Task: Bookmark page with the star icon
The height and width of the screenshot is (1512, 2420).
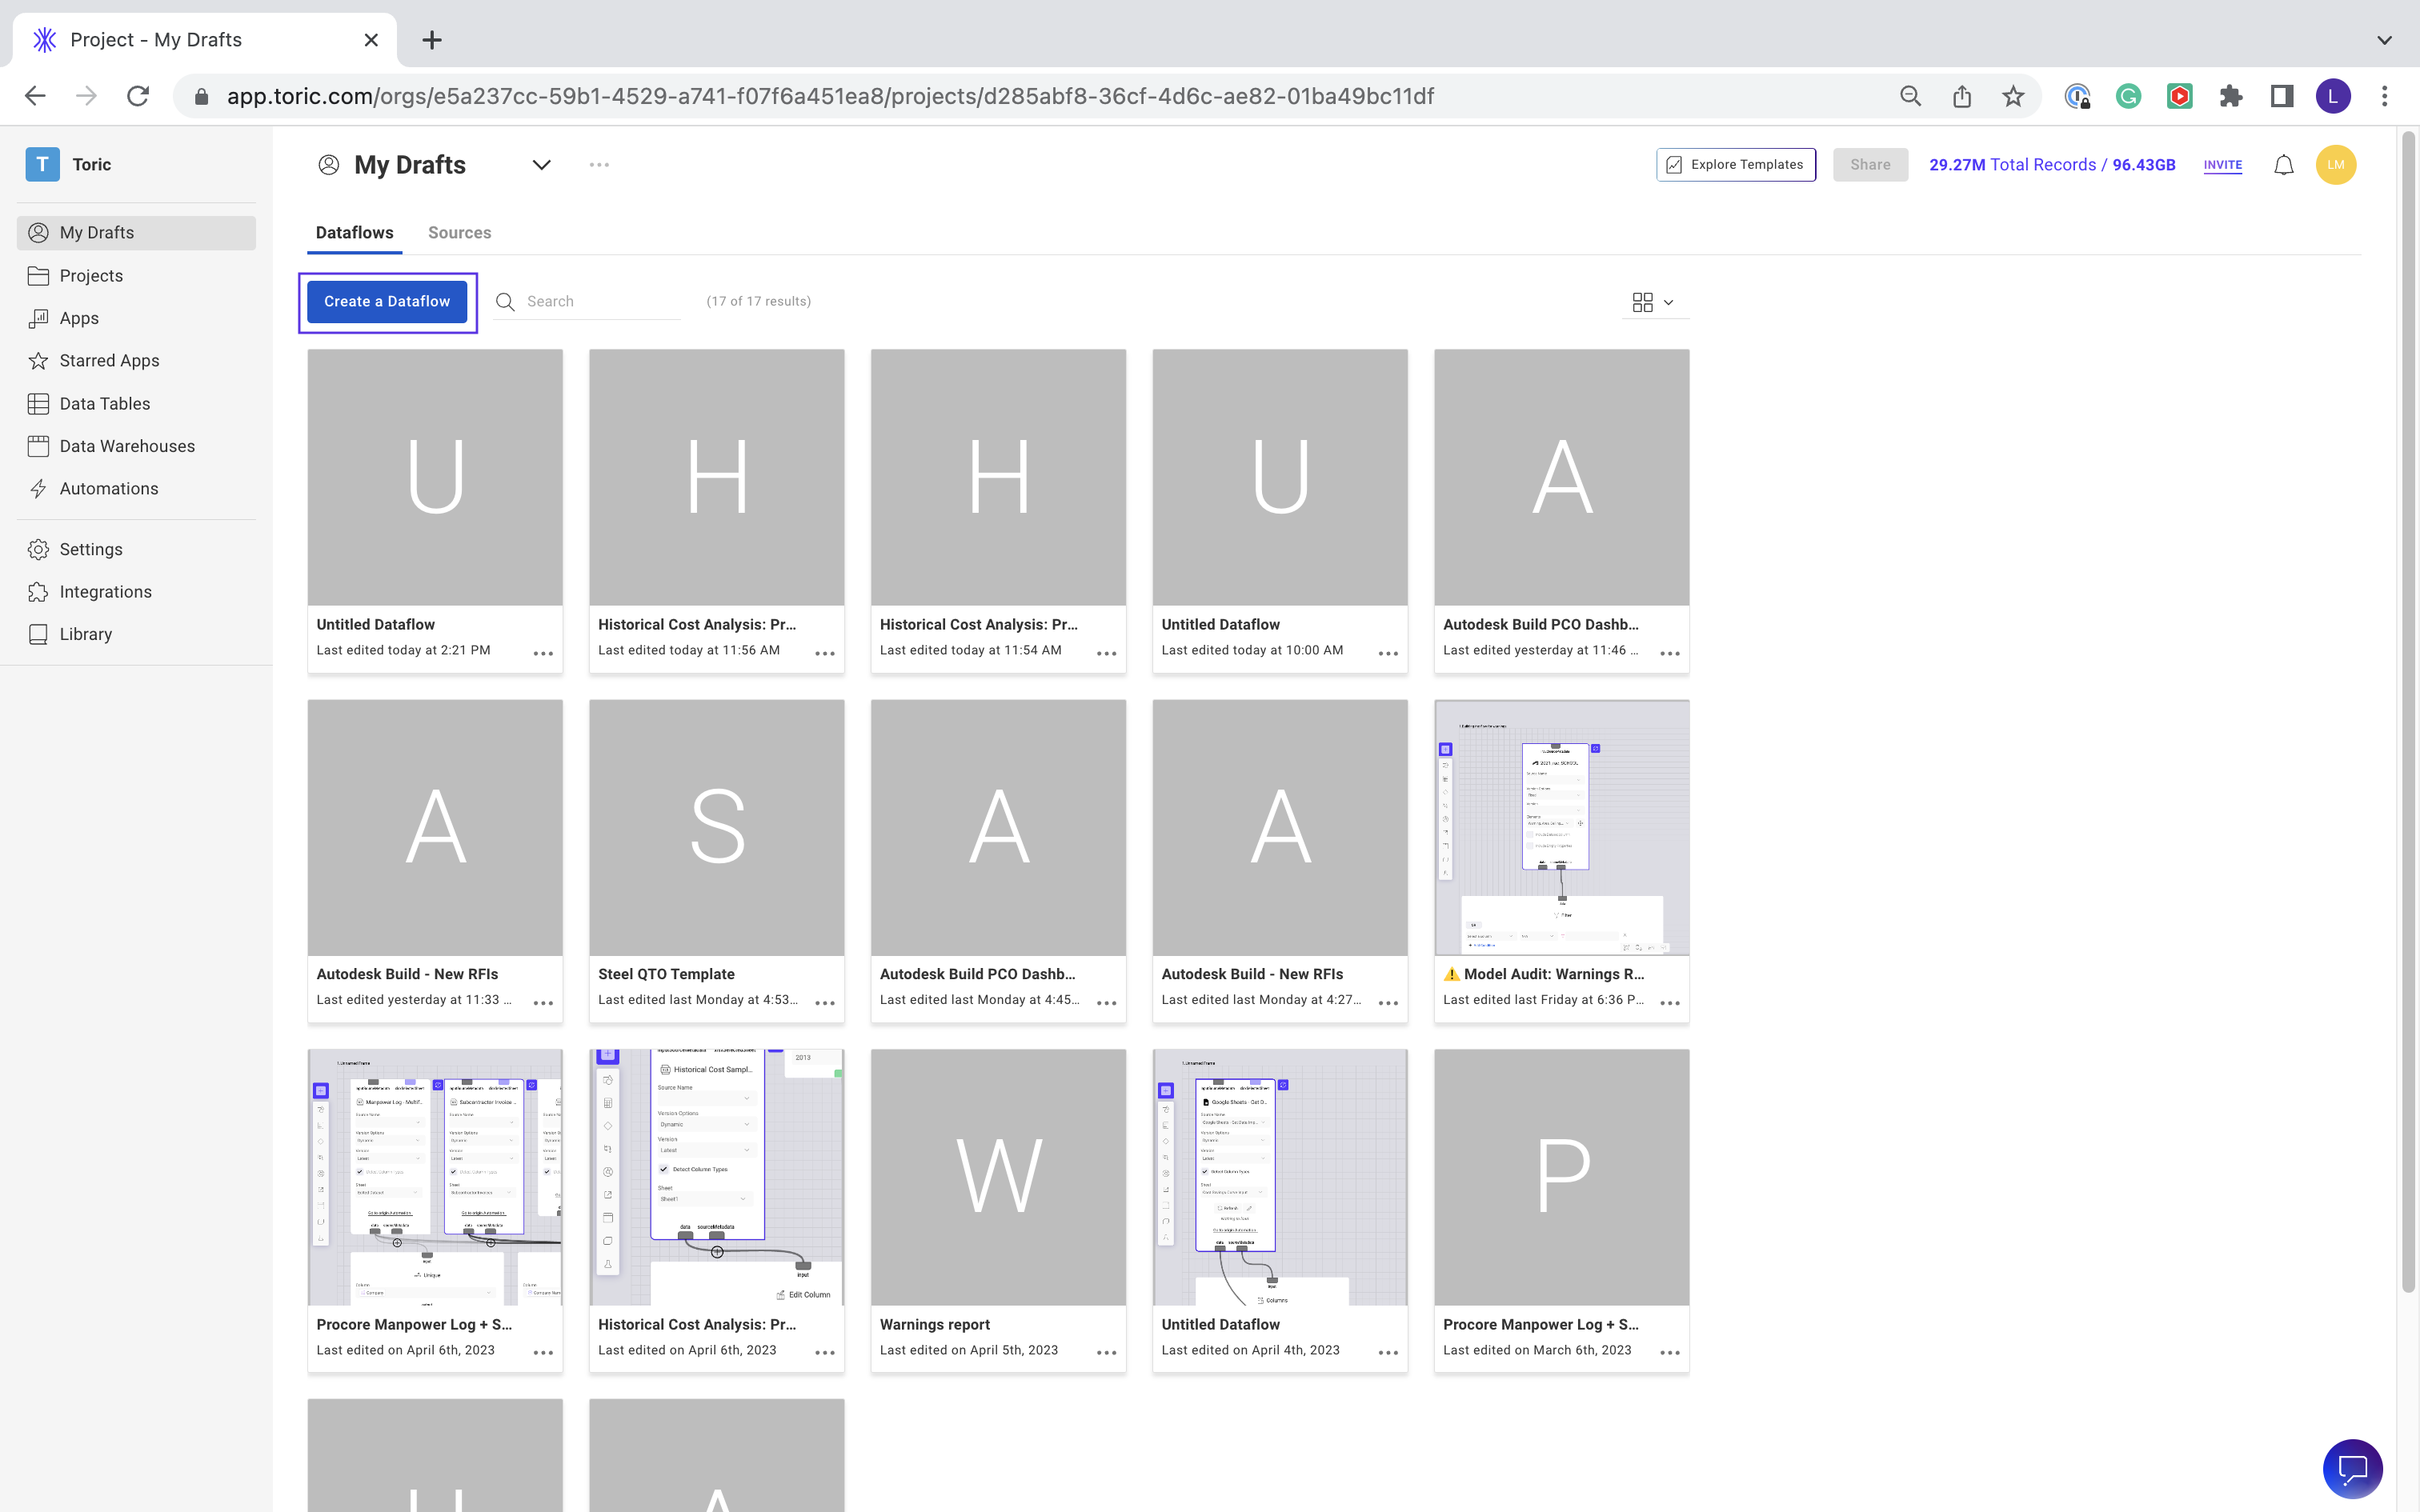Action: pyautogui.click(x=2013, y=96)
